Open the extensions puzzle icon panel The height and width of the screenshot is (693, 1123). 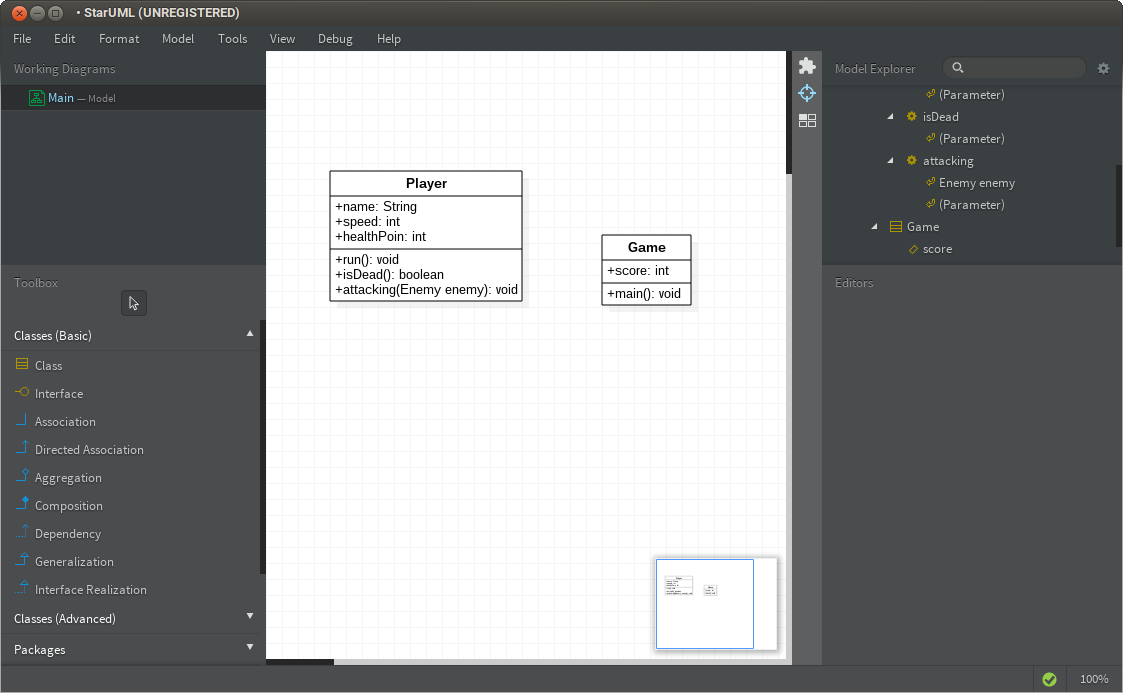coord(807,64)
